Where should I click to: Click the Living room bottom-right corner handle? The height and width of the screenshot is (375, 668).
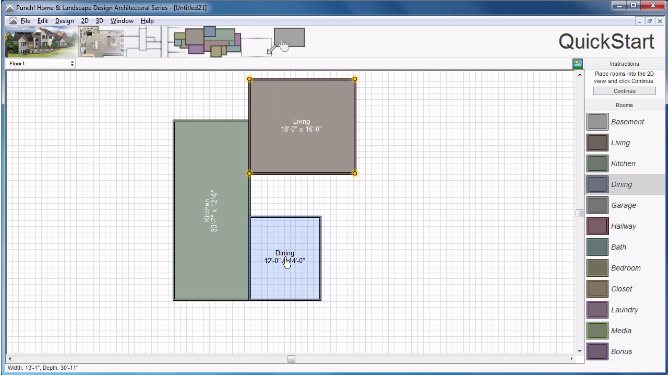[x=354, y=173]
